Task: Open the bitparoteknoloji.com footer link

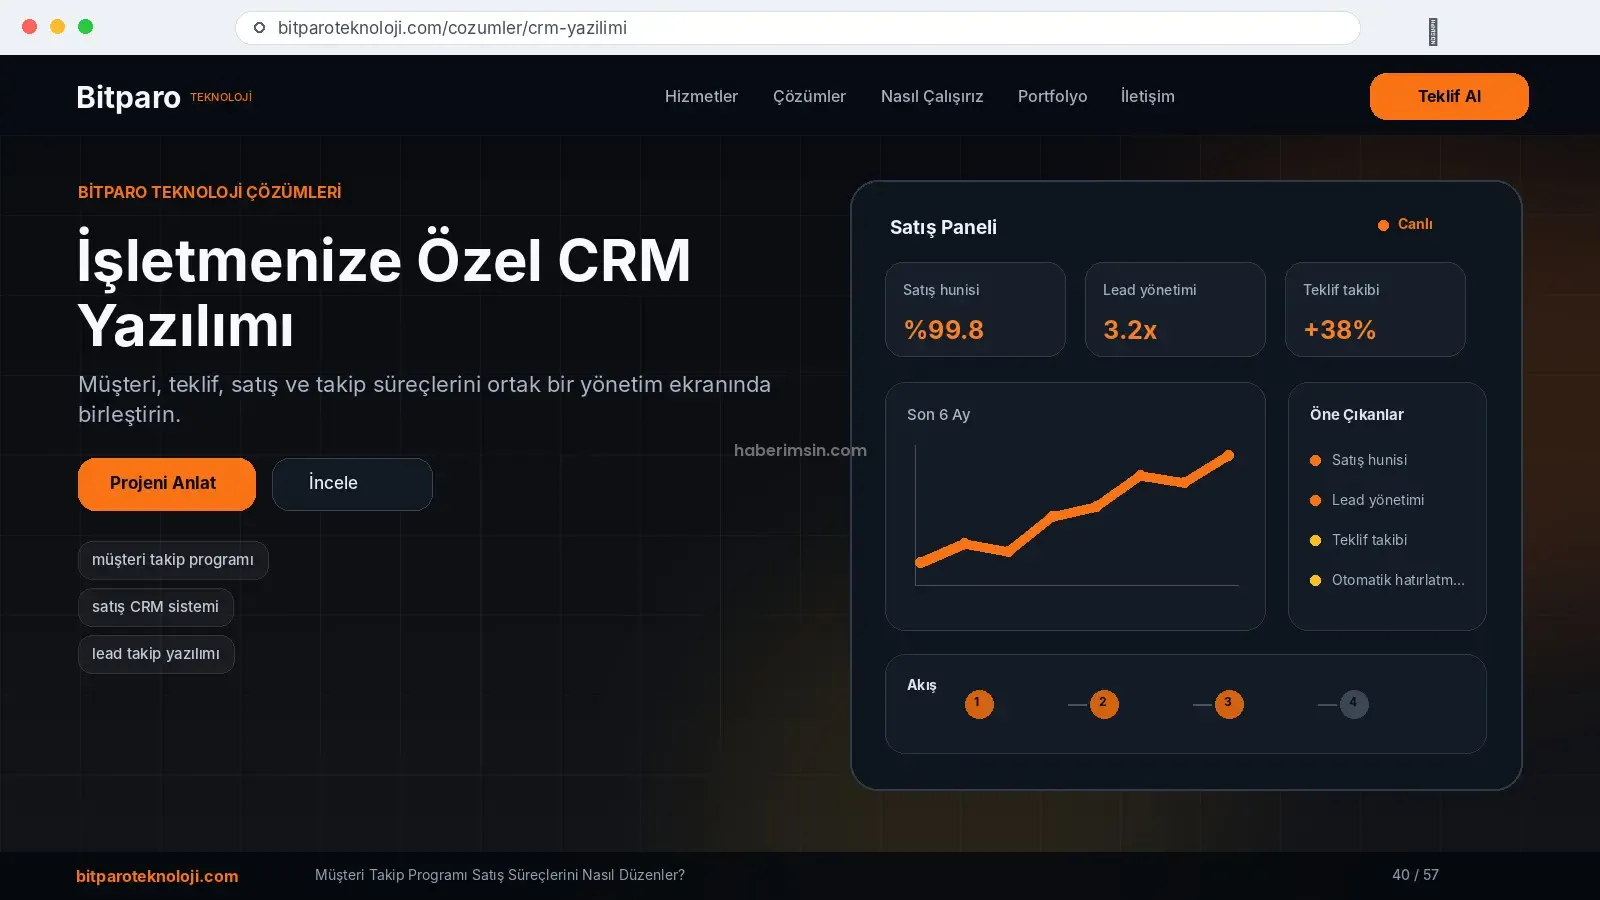Action: click(157, 876)
